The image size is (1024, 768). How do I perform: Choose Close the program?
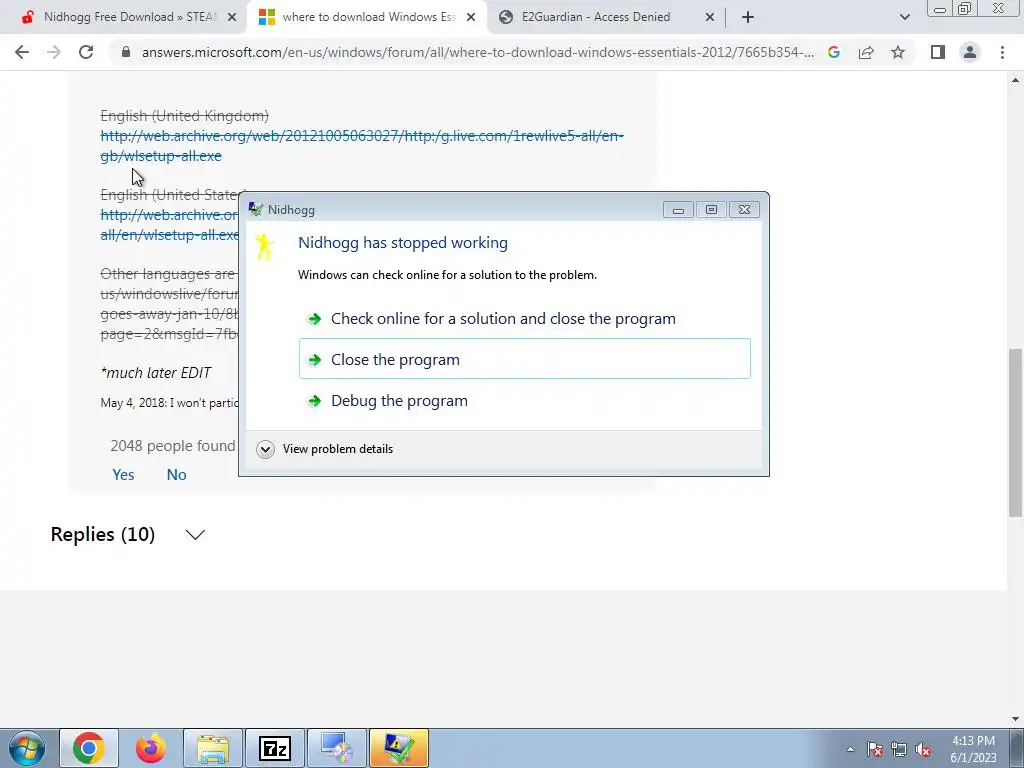coord(524,359)
